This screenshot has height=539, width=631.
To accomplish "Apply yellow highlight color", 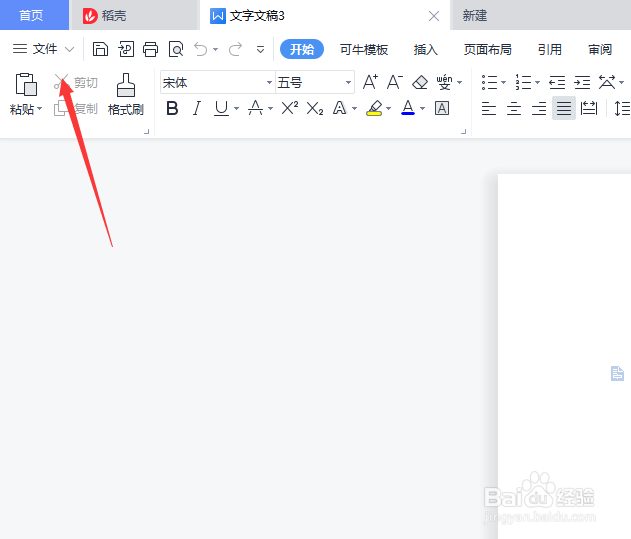I will click(374, 108).
